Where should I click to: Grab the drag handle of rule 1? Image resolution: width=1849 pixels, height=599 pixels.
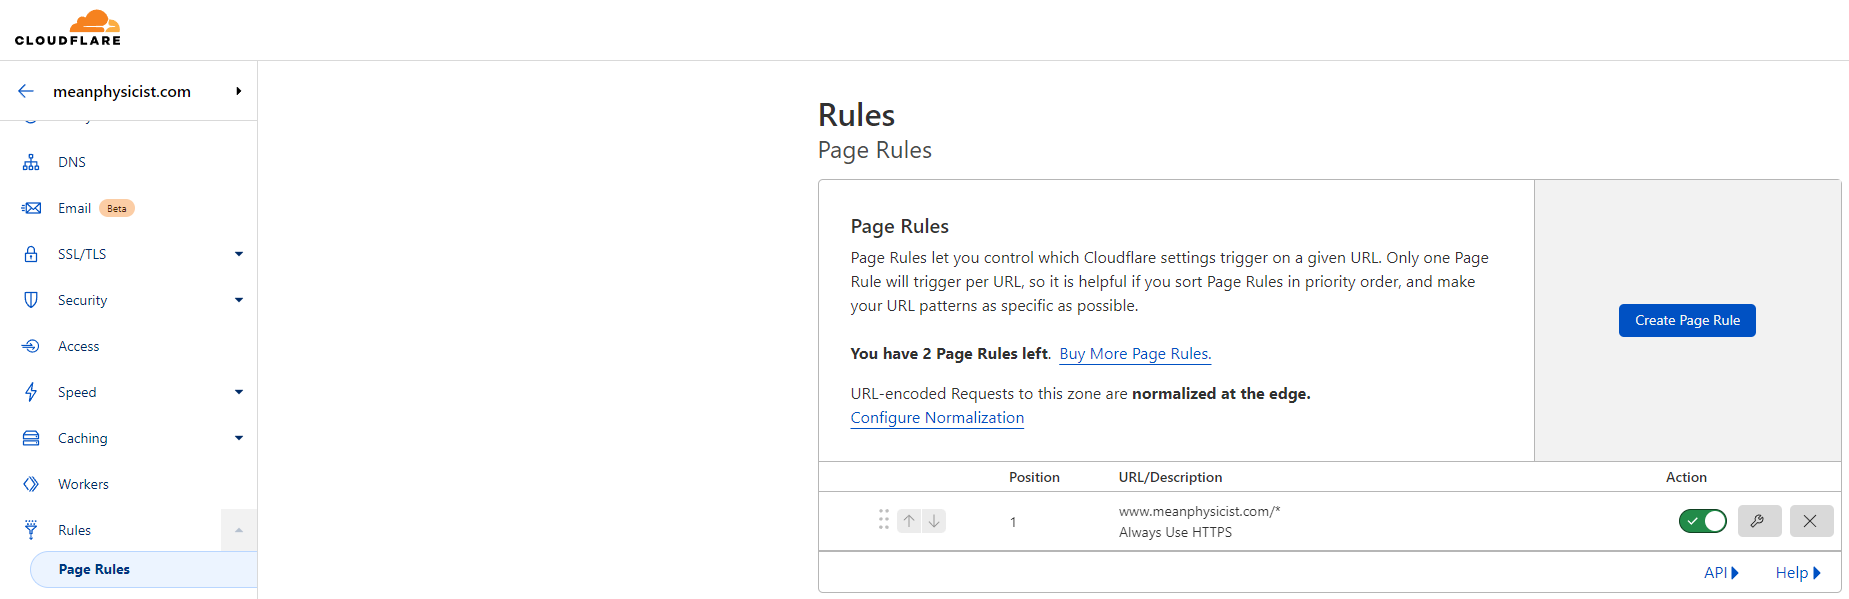[883, 520]
